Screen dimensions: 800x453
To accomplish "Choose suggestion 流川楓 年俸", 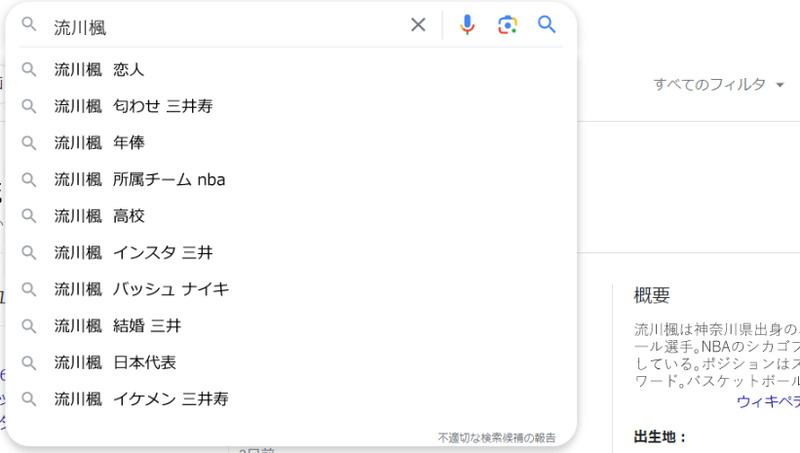I will (x=99, y=143).
